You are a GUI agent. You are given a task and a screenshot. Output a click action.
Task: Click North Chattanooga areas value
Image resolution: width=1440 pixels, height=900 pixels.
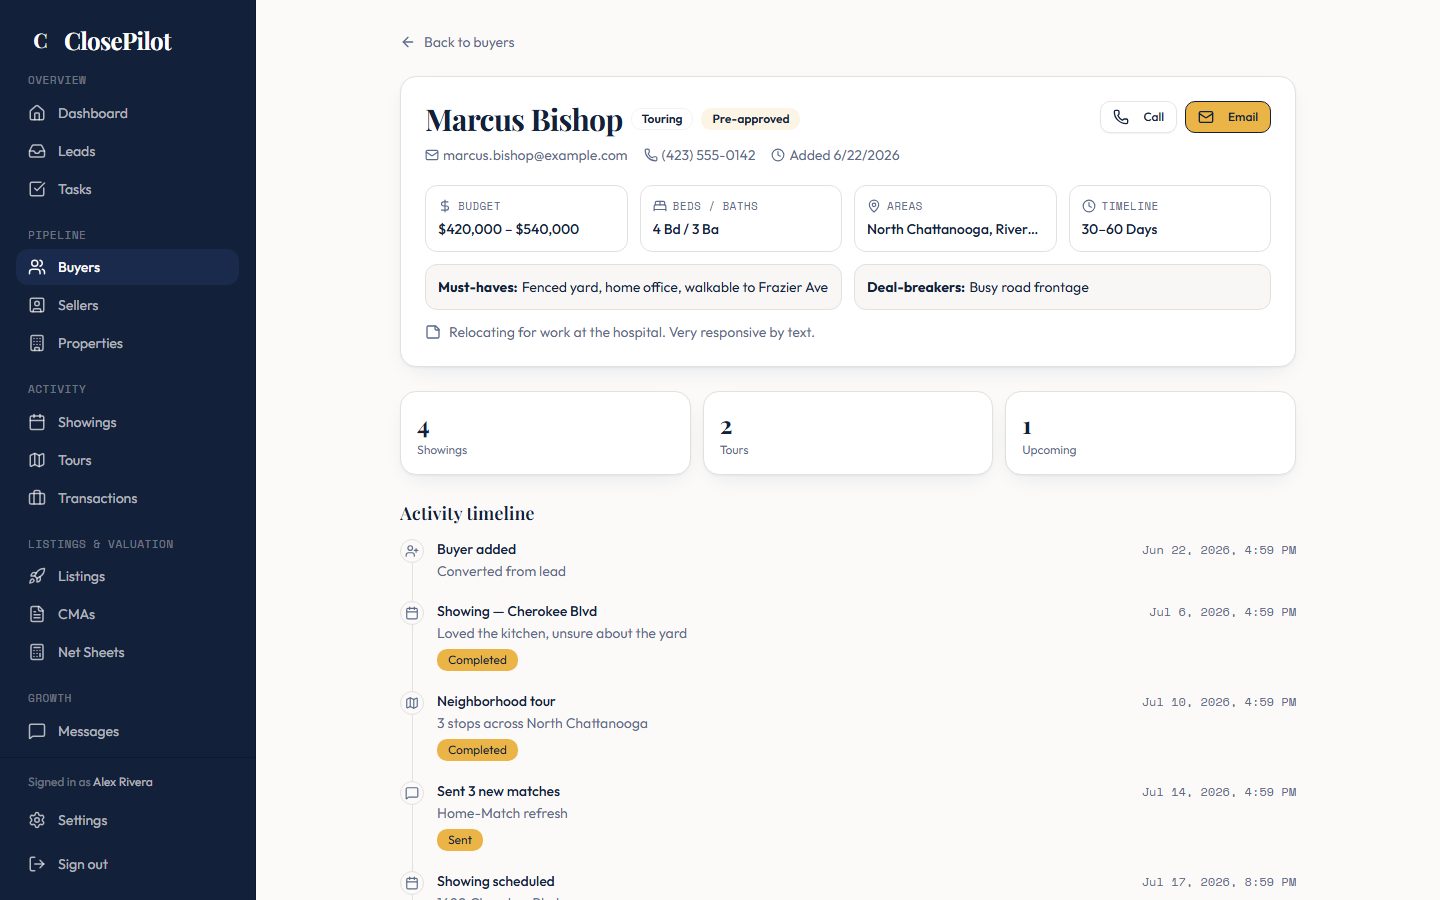[952, 229]
